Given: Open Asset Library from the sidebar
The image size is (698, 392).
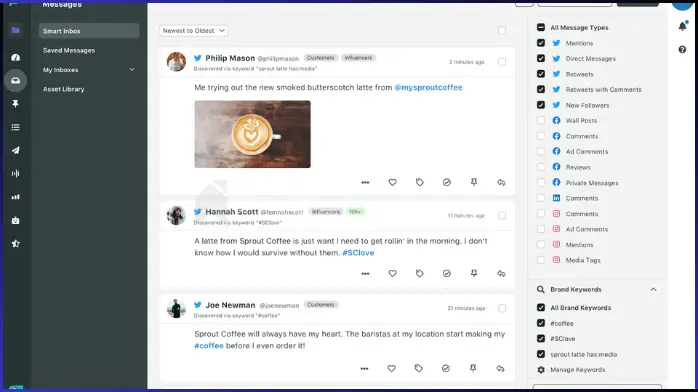Looking at the screenshot, I should (64, 89).
